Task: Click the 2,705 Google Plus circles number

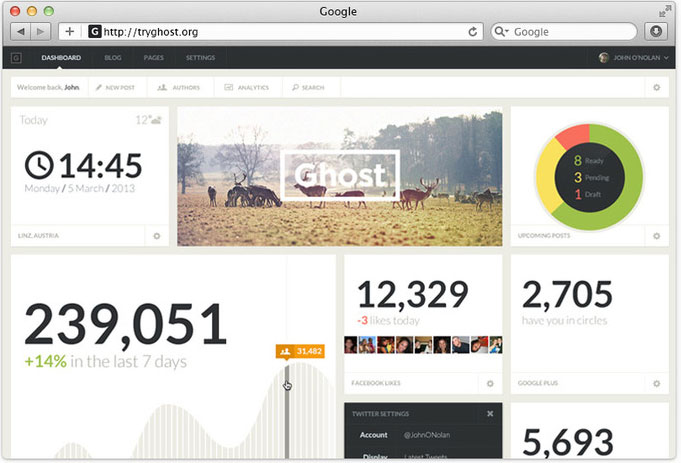Action: pos(567,295)
